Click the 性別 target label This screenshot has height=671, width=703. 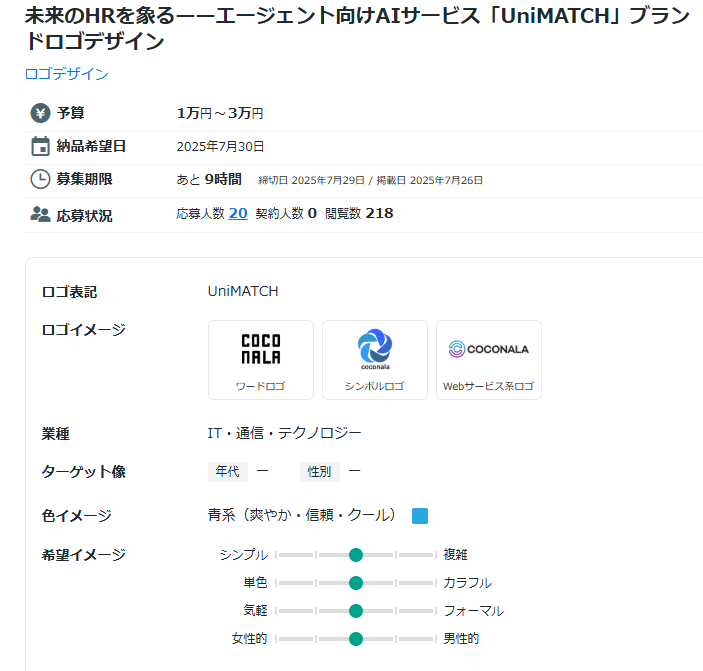pyautogui.click(x=320, y=472)
